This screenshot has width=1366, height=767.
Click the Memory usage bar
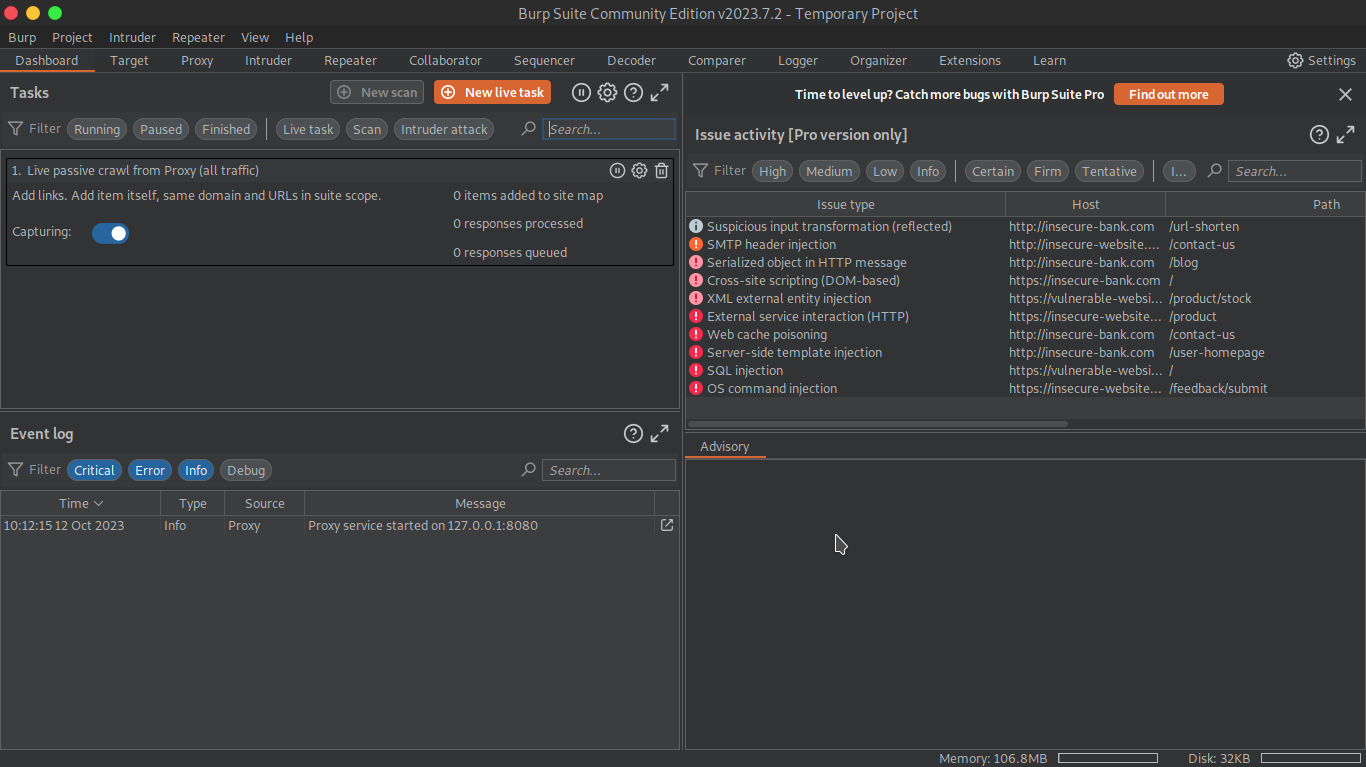pyautogui.click(x=1107, y=758)
